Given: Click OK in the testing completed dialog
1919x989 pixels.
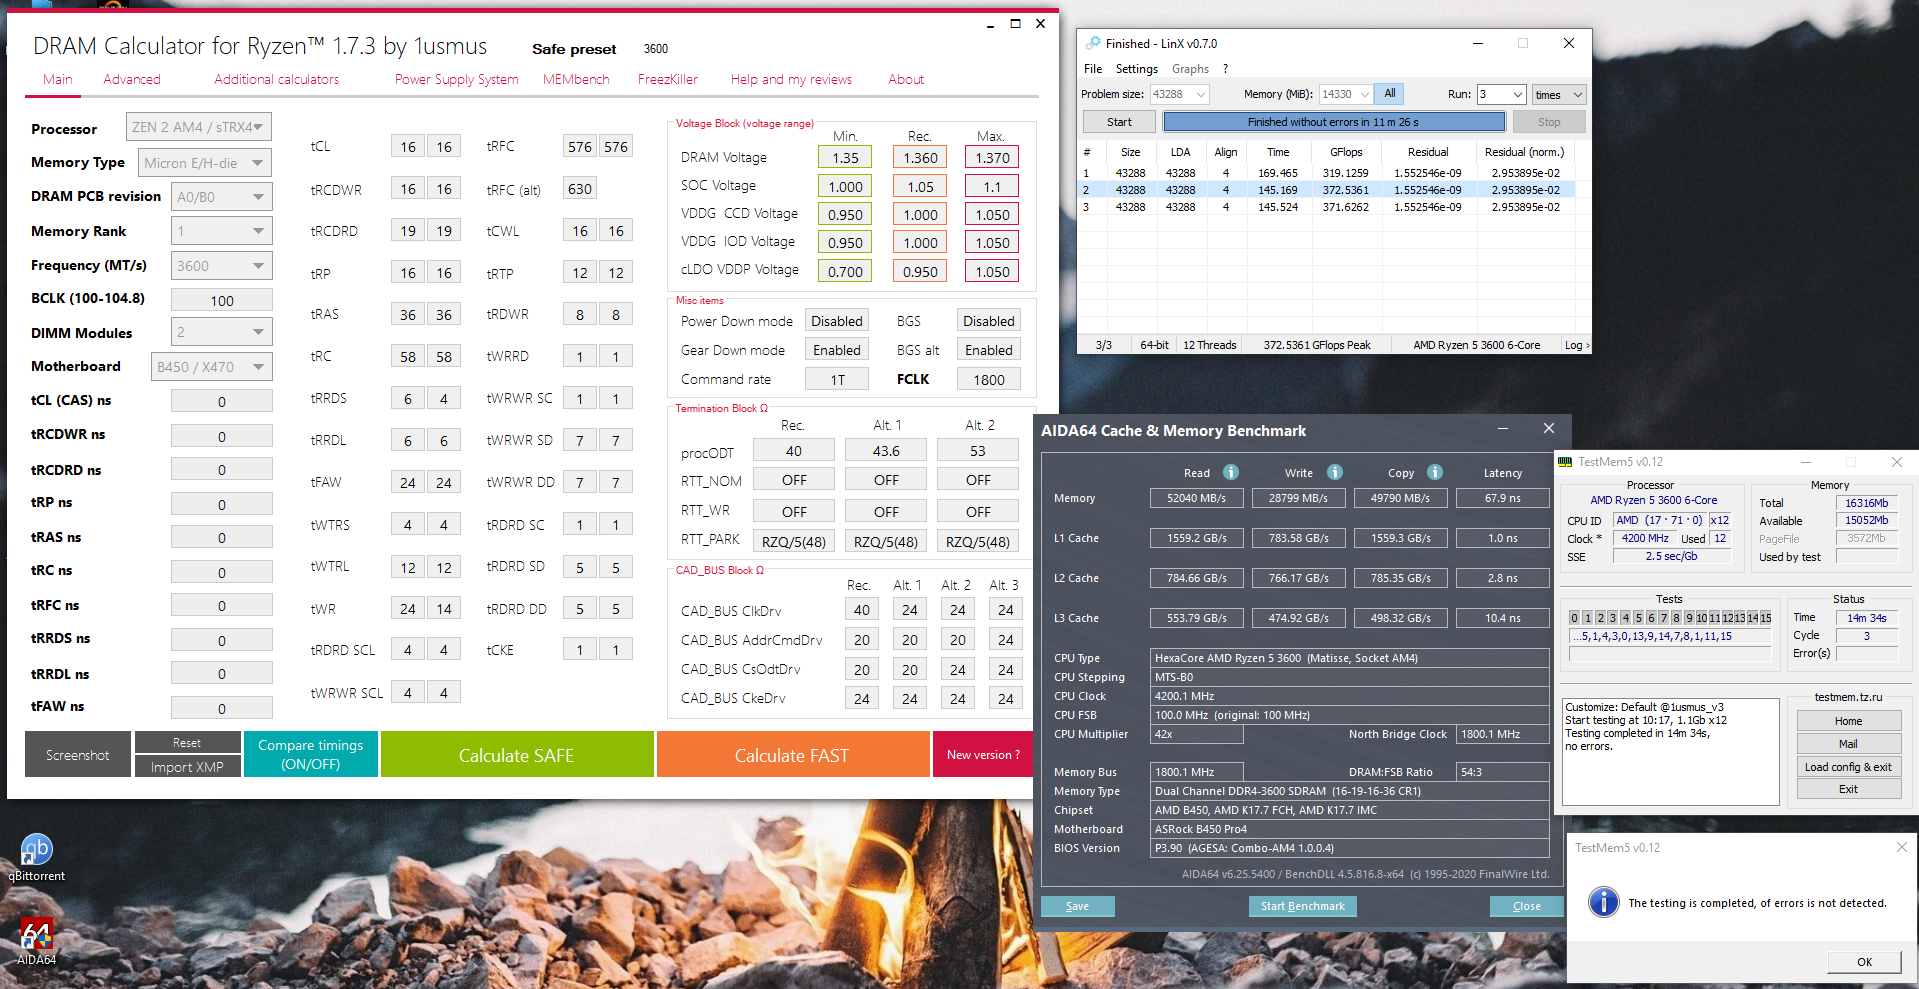Looking at the screenshot, I should [x=1865, y=962].
